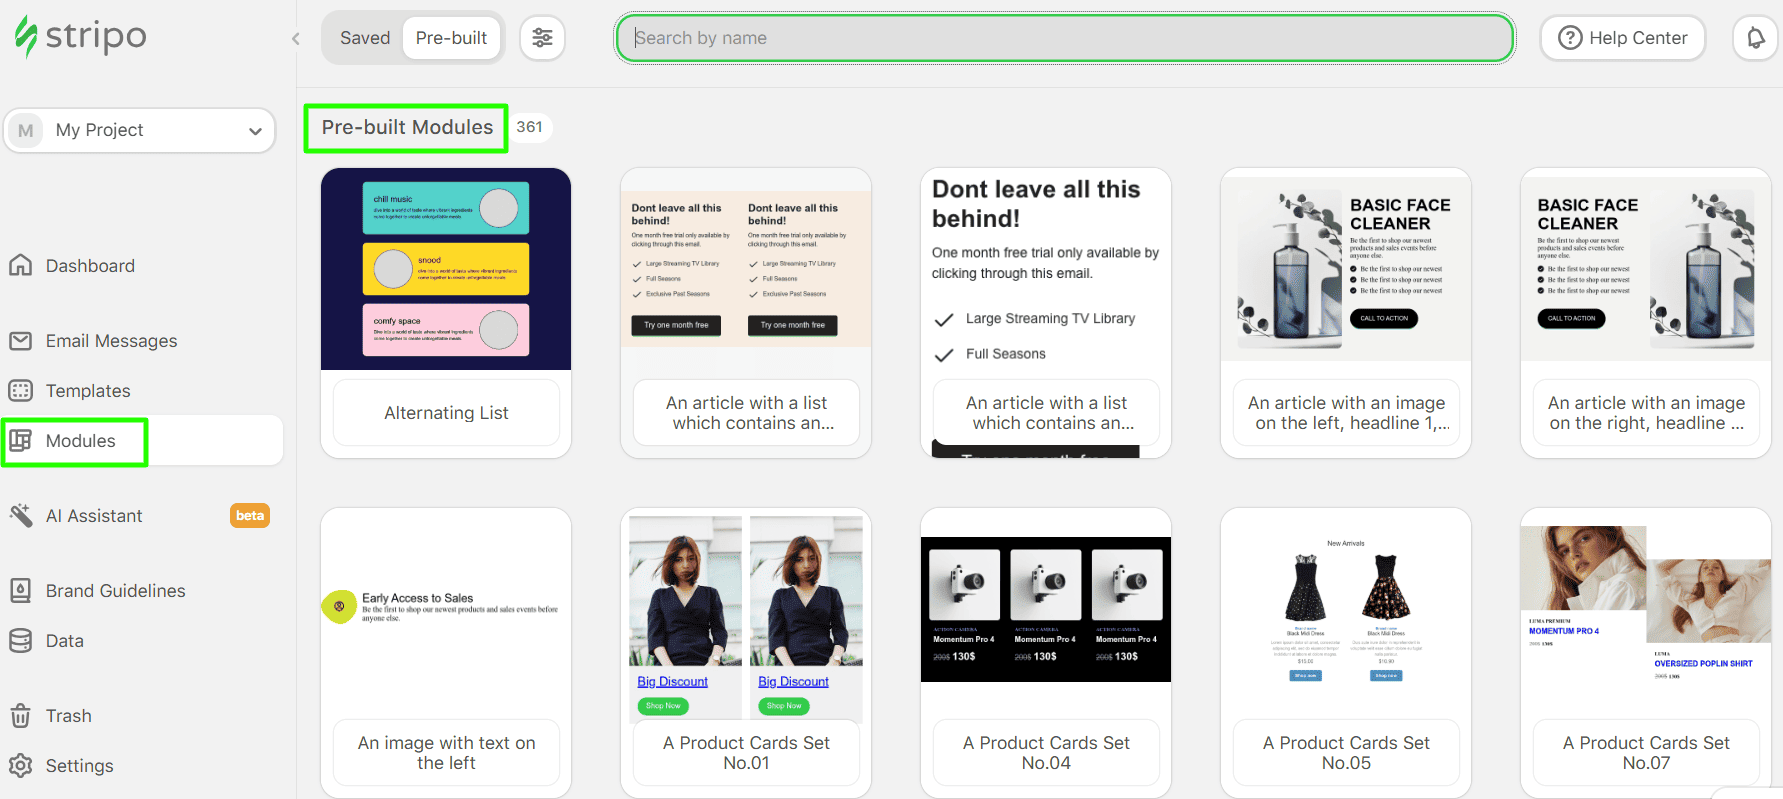Switch to the Saved tab
This screenshot has height=799, width=1783.
[365, 38]
